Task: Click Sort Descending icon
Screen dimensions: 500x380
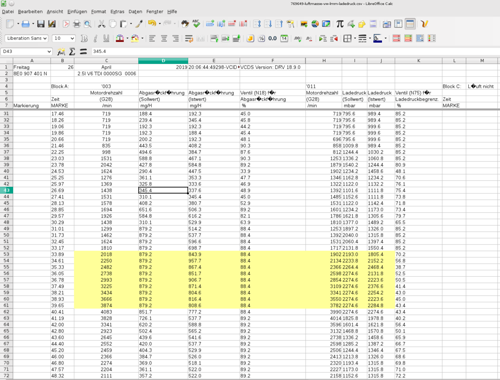Action: point(279,24)
